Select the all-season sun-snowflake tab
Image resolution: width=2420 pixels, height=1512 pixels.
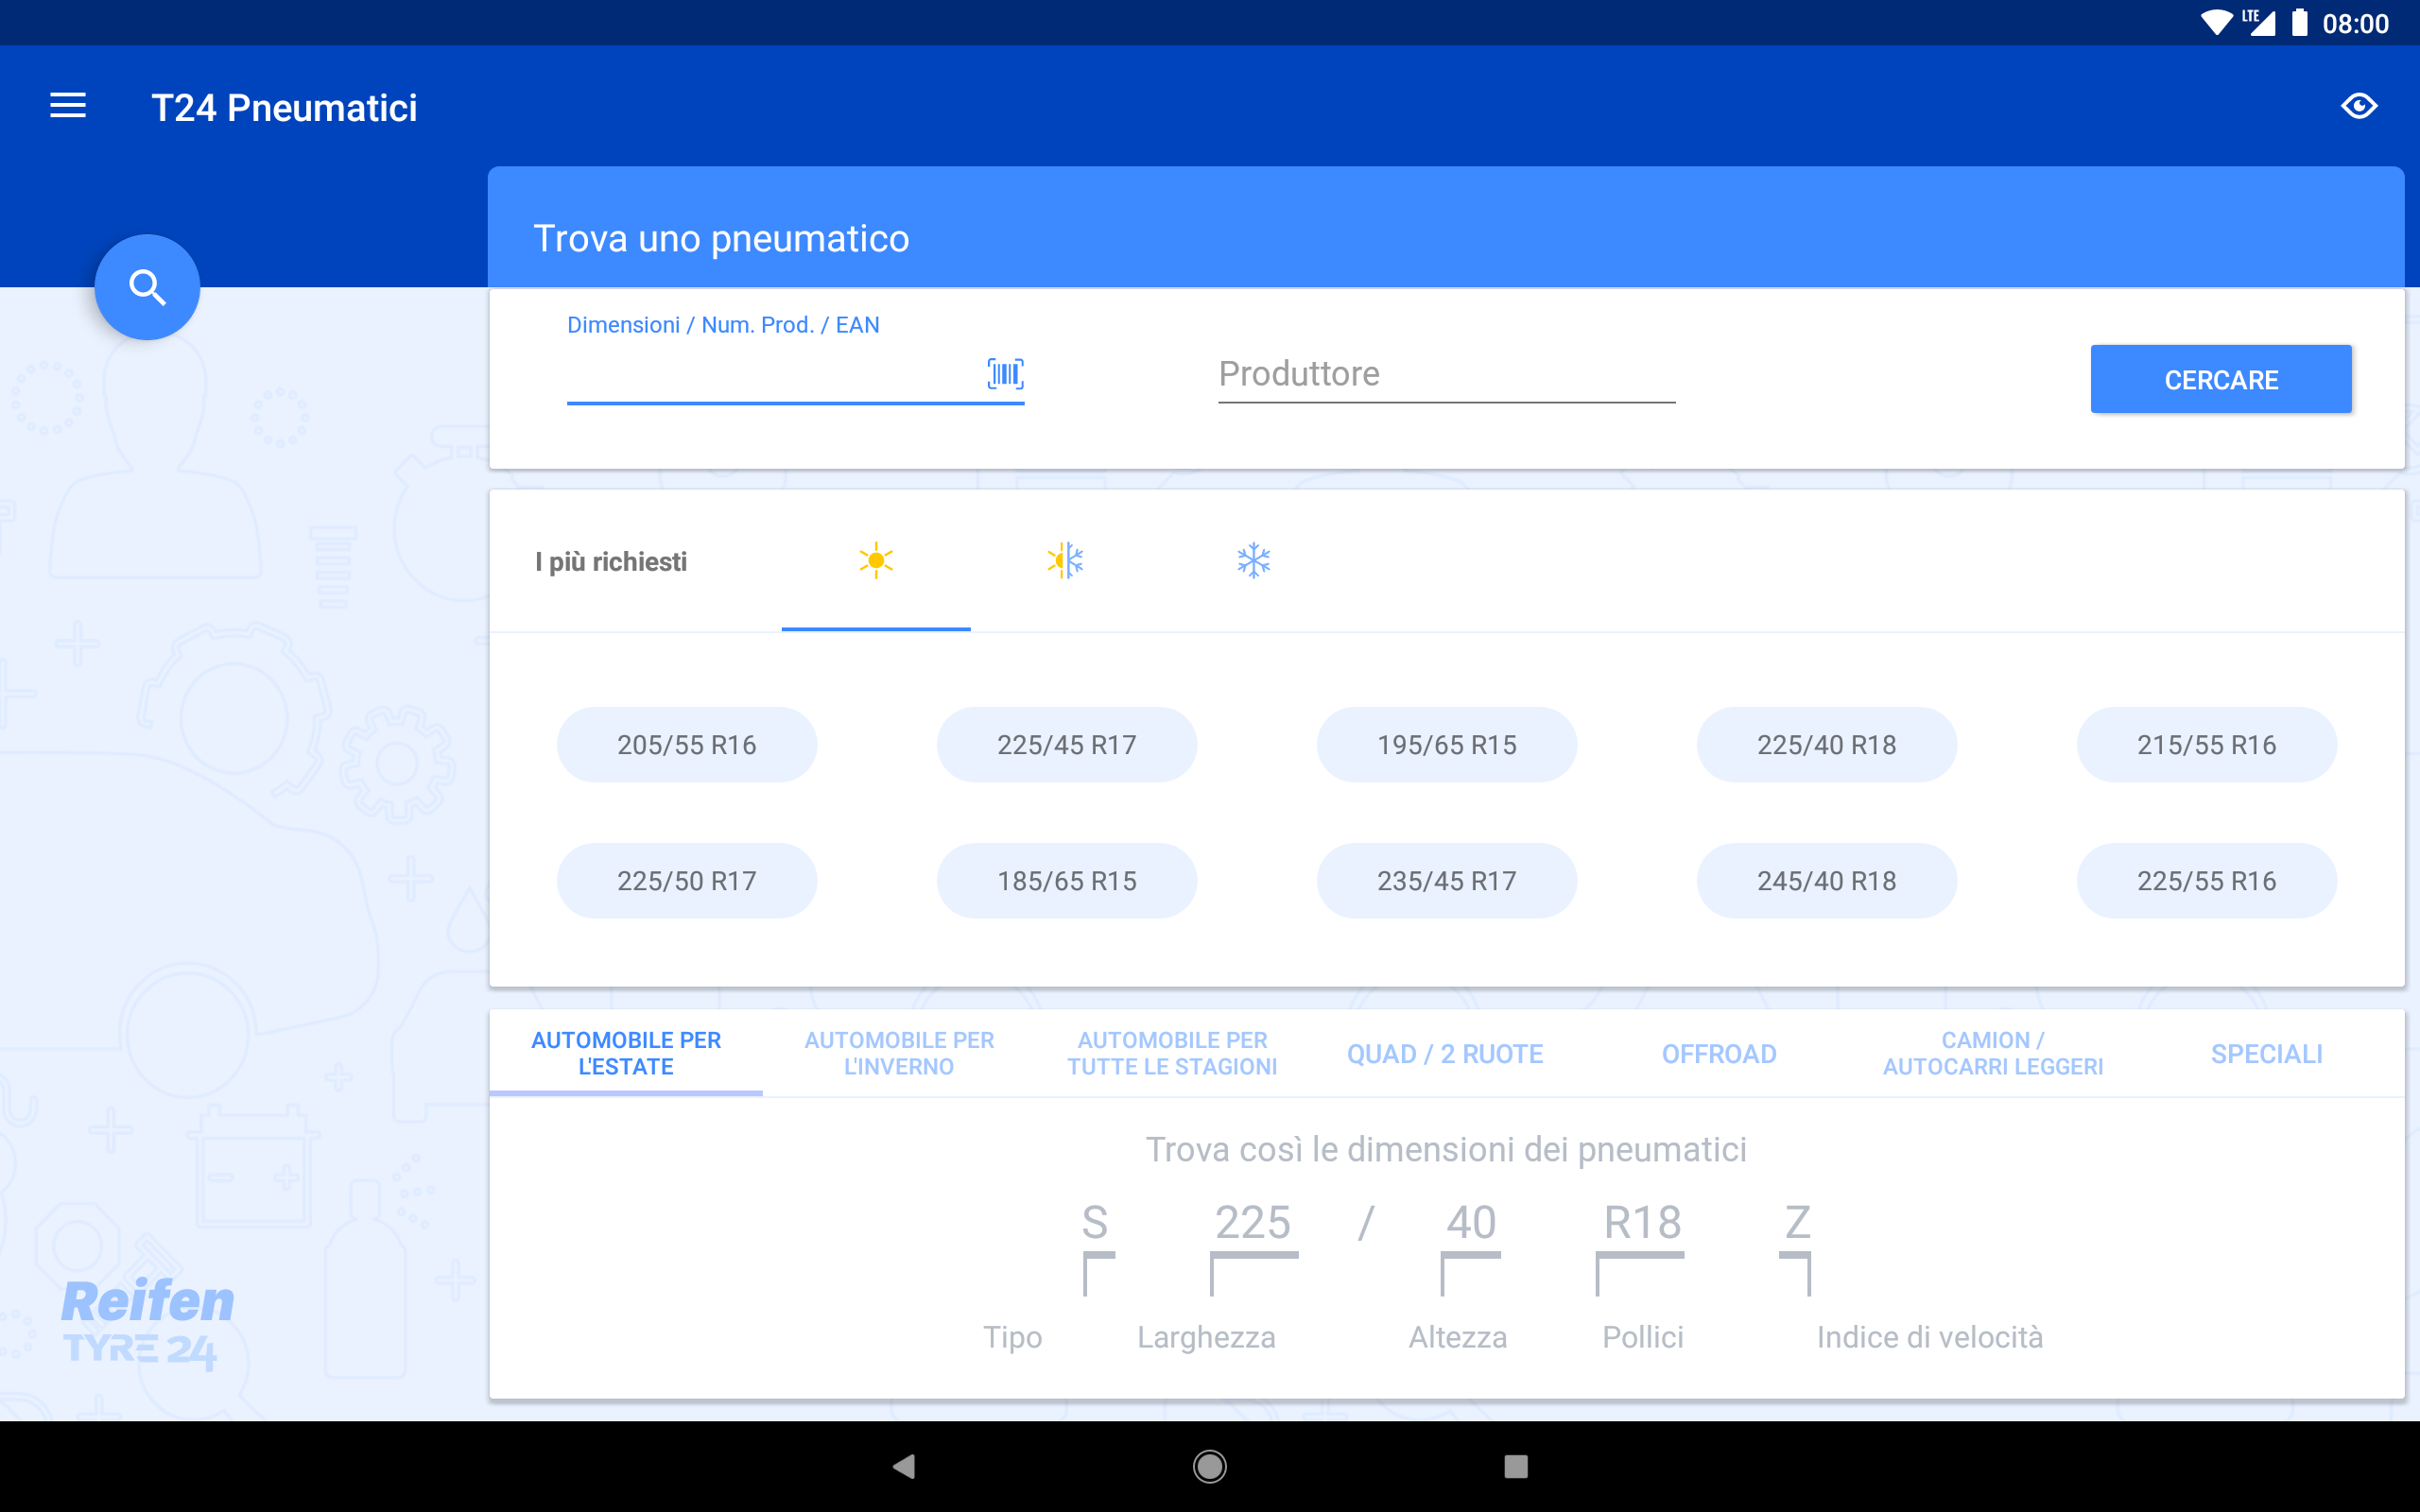(x=1065, y=561)
